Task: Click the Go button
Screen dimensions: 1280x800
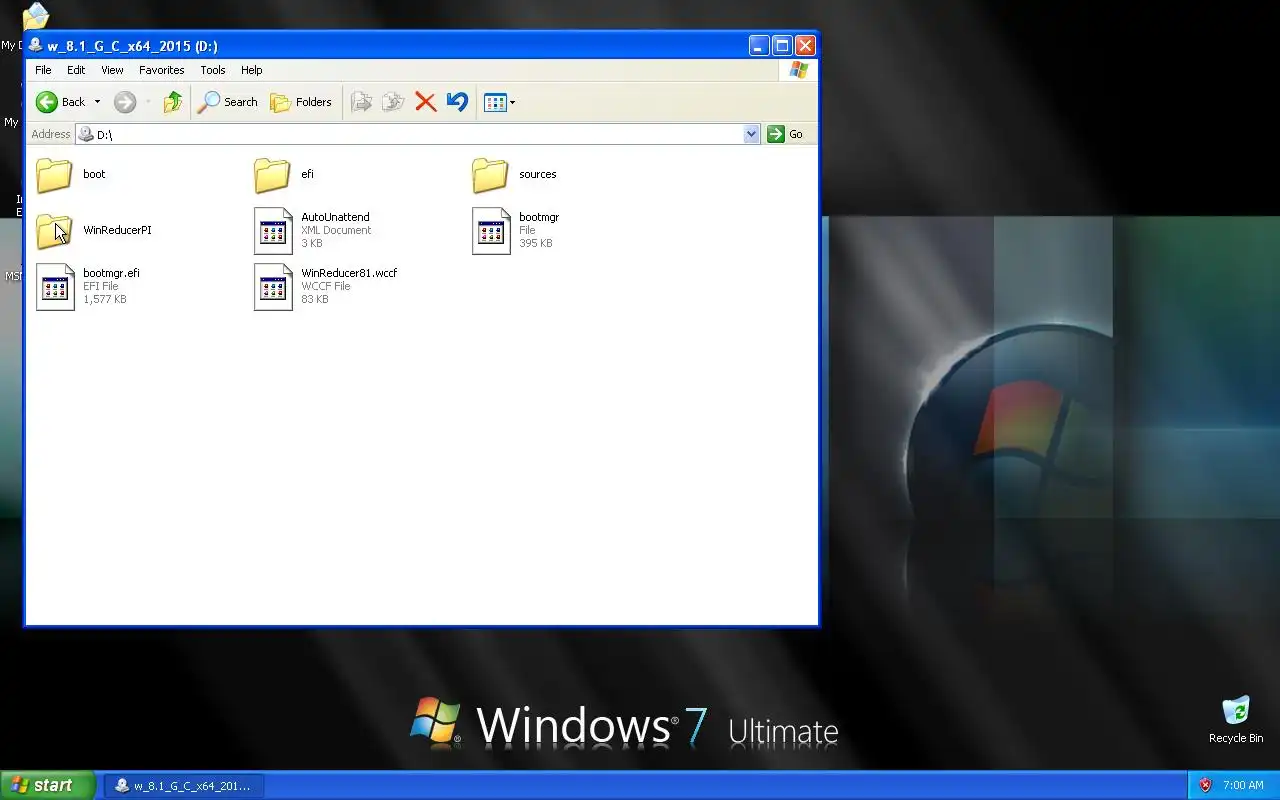Action: [x=785, y=134]
